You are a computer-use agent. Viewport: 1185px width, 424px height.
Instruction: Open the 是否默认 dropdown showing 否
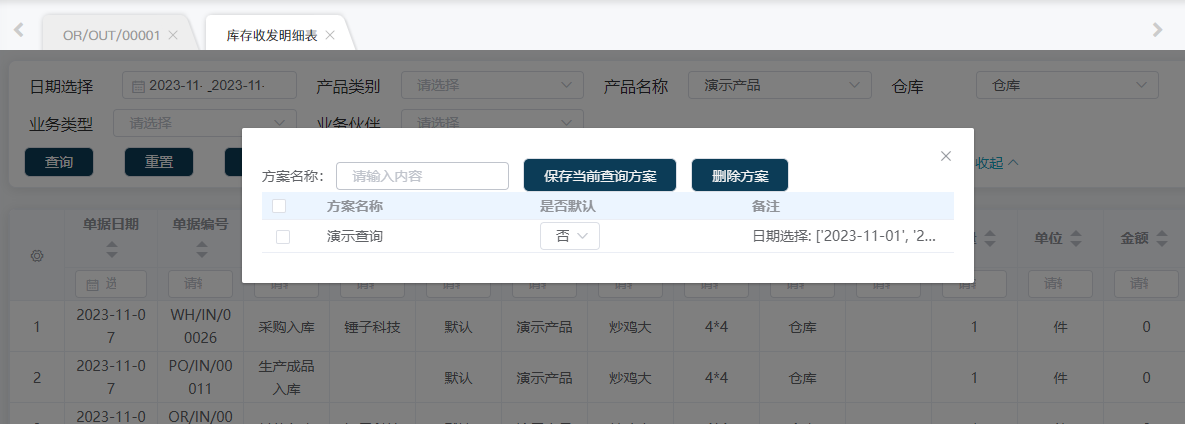coord(570,237)
